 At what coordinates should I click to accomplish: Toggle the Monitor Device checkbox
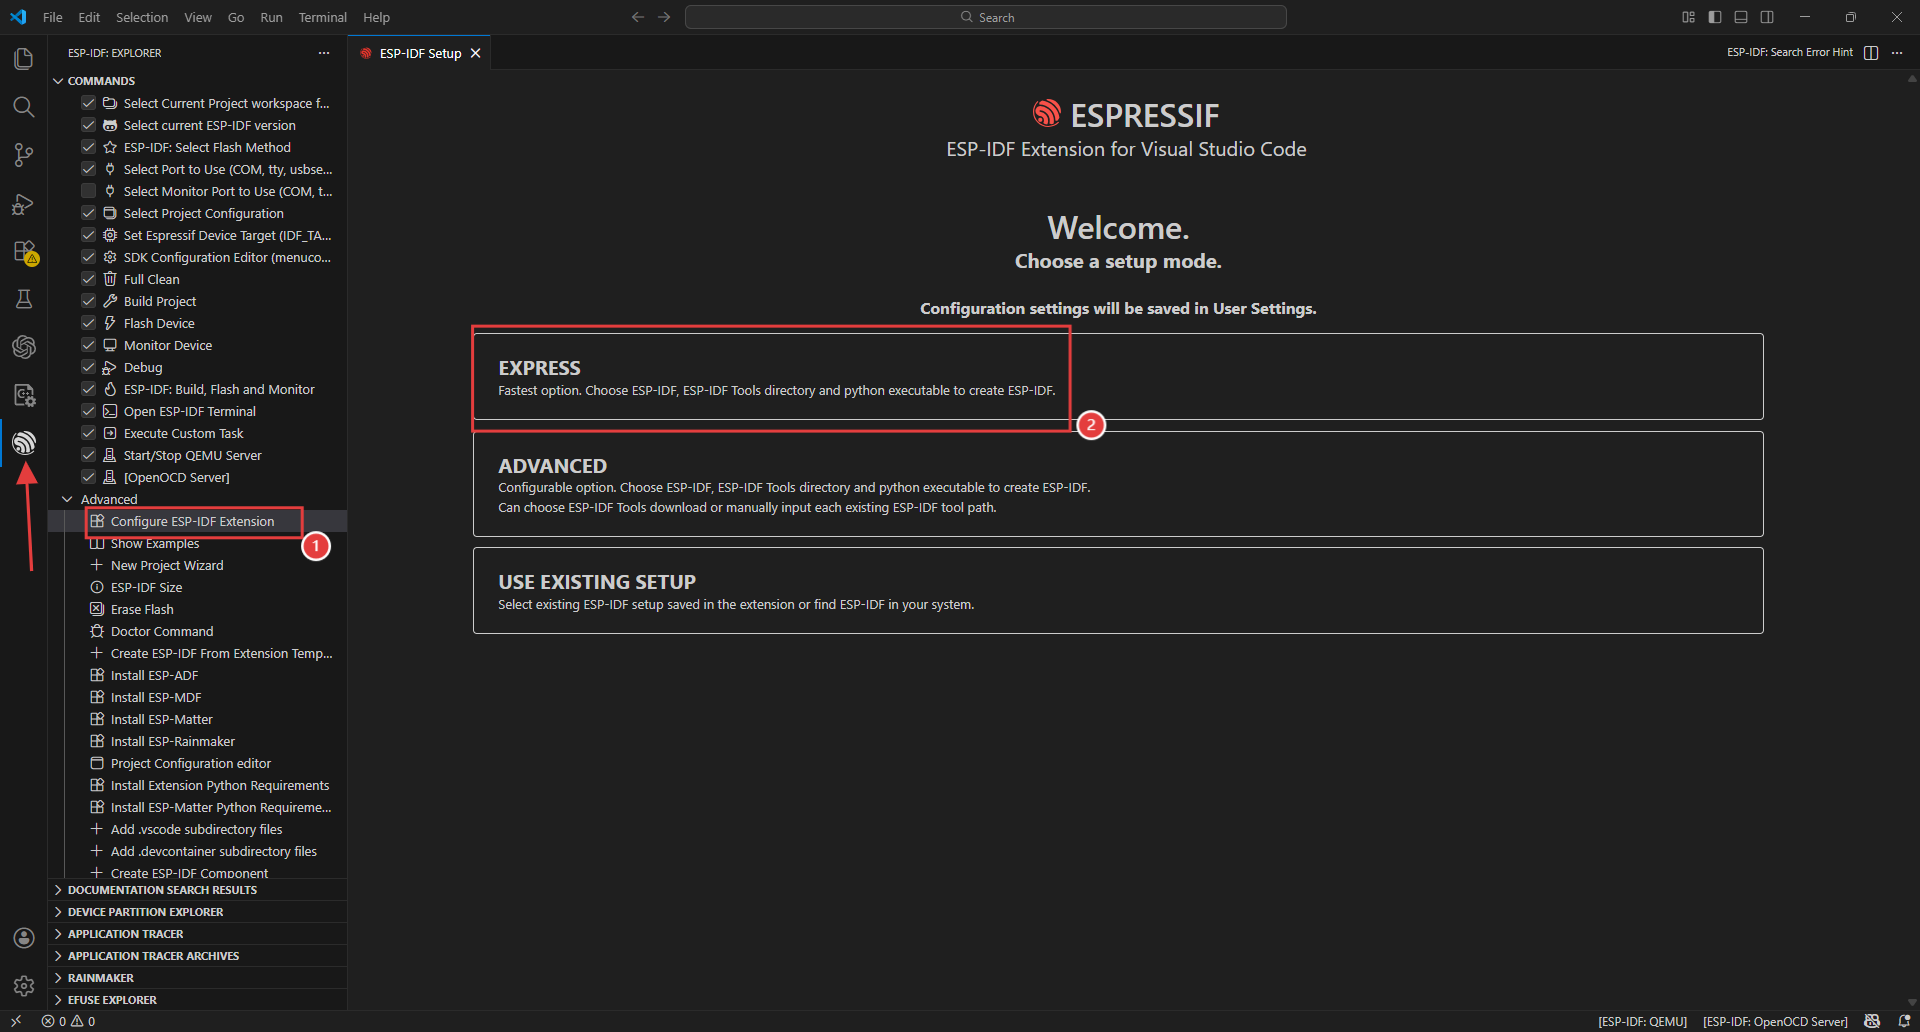click(x=88, y=345)
